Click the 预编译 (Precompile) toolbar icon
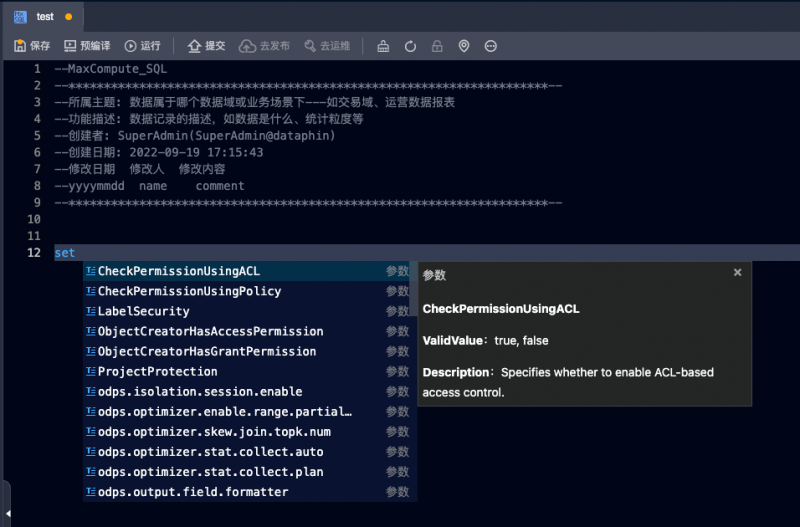This screenshot has height=527, width=800. click(x=86, y=46)
